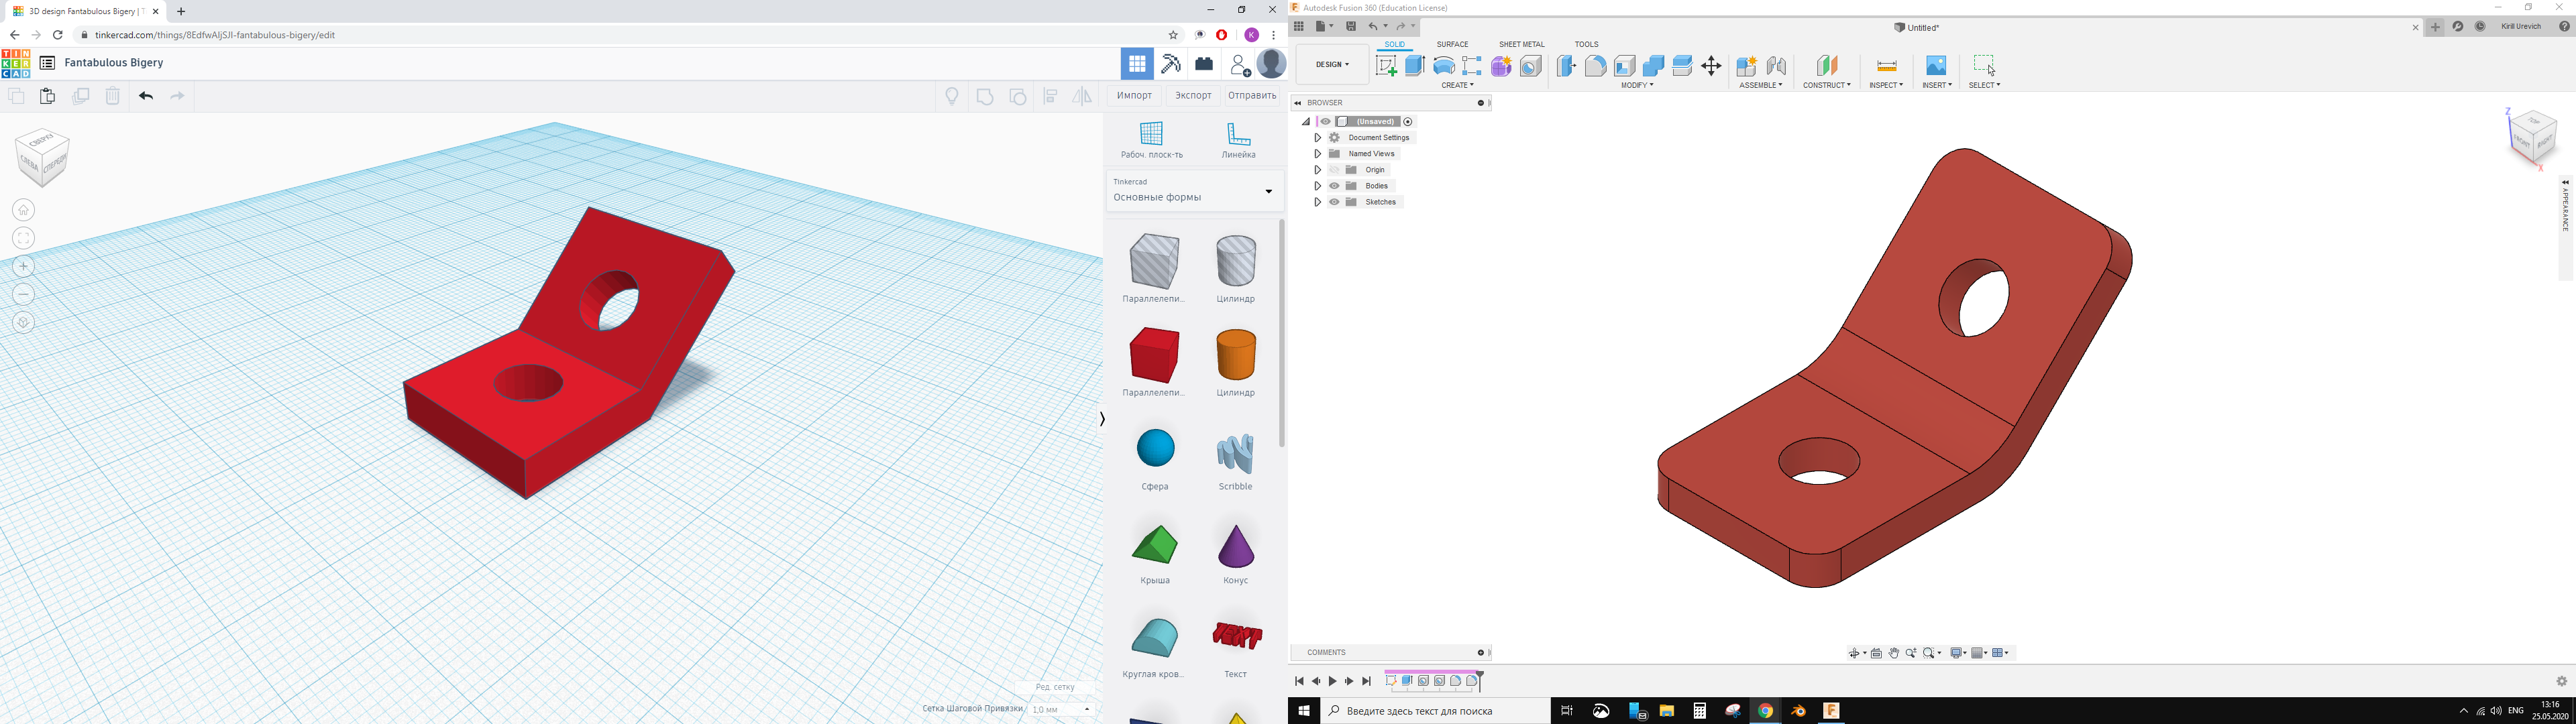2576x724 pixels.
Task: Click the Fillet tool icon
Action: click(1596, 66)
